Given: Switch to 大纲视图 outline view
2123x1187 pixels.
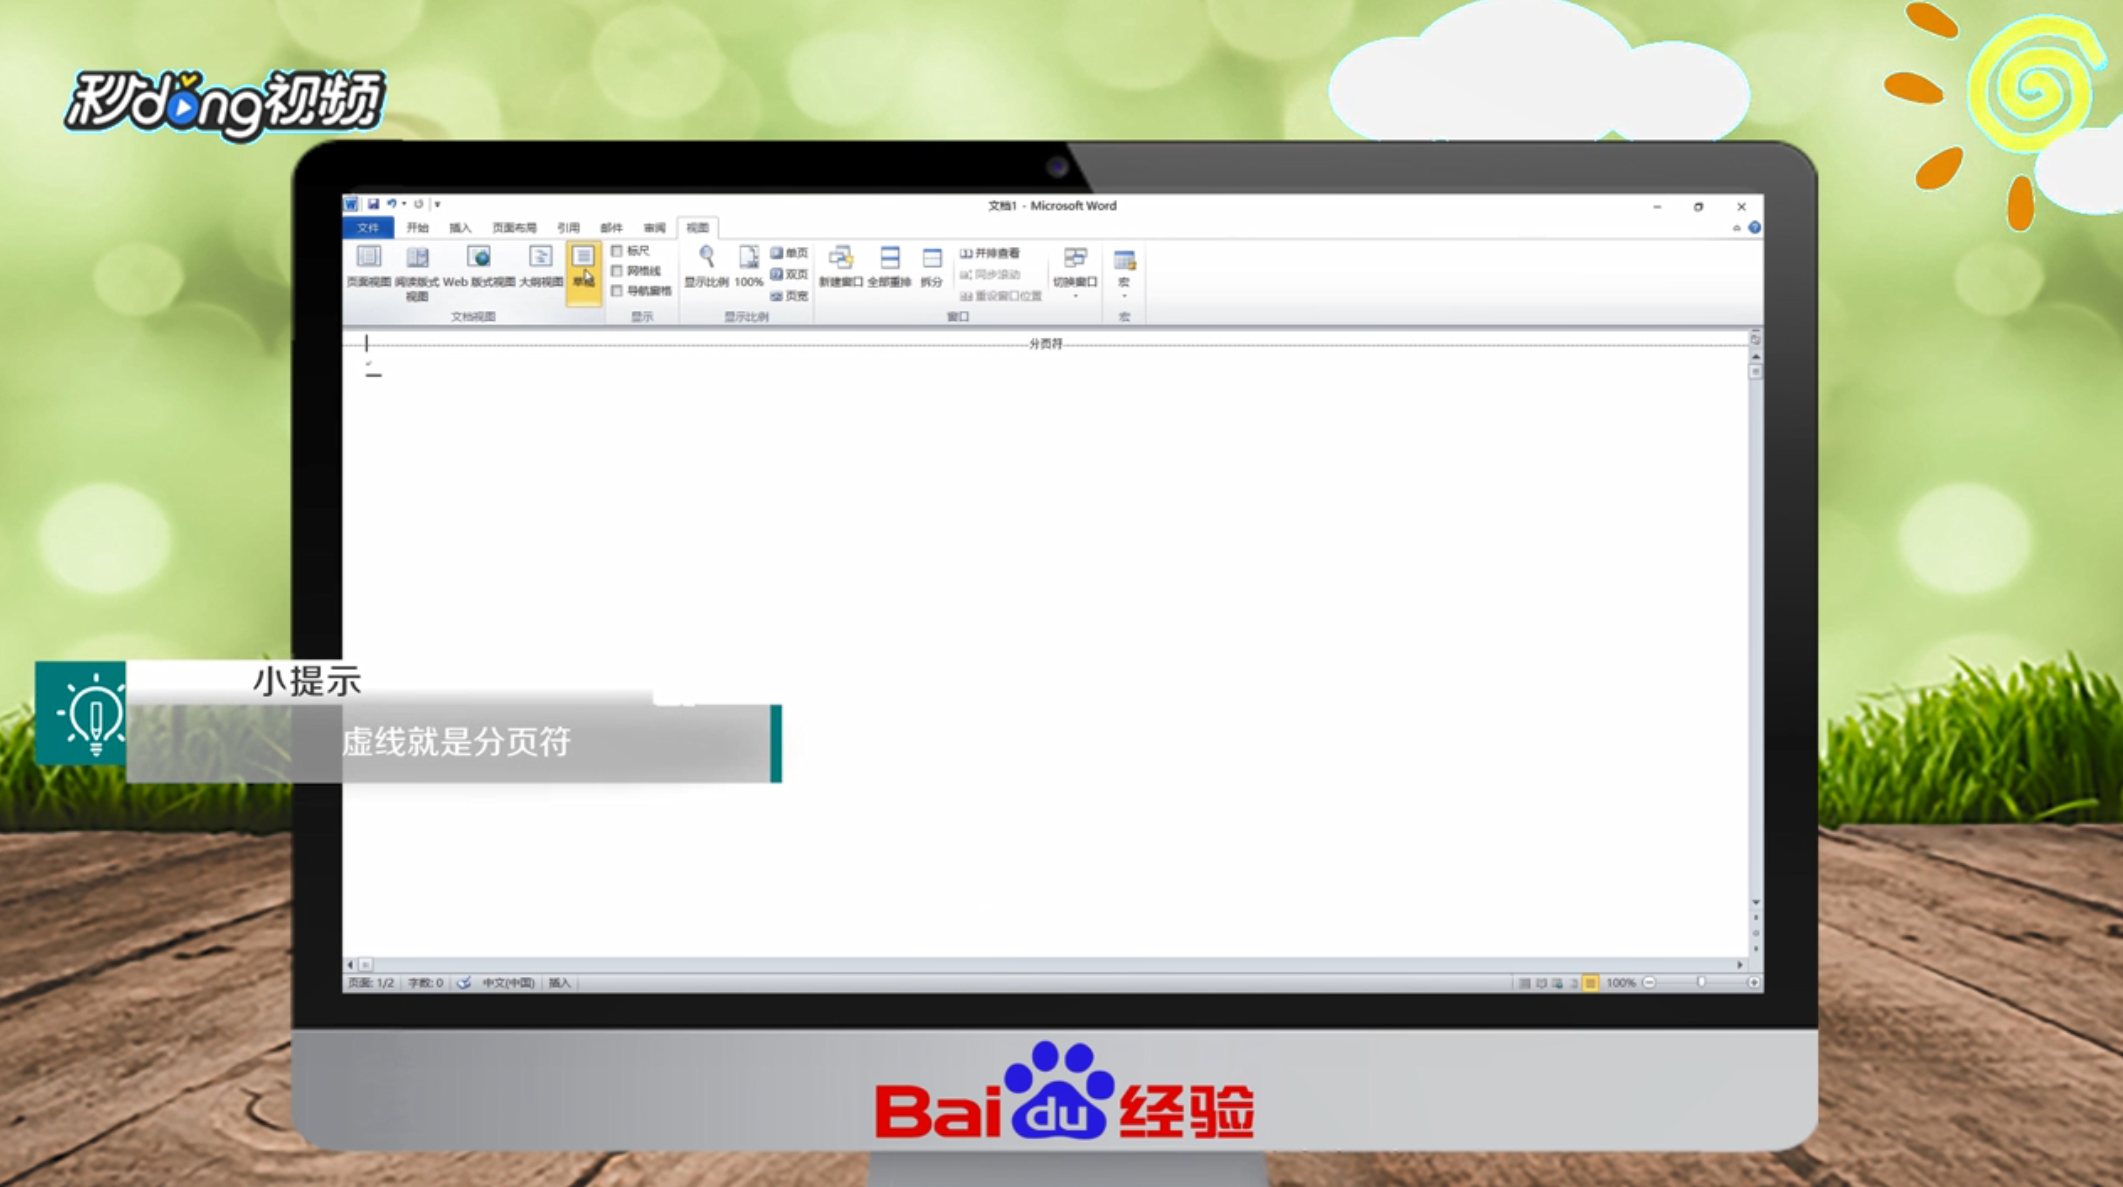Looking at the screenshot, I should pos(540,259).
